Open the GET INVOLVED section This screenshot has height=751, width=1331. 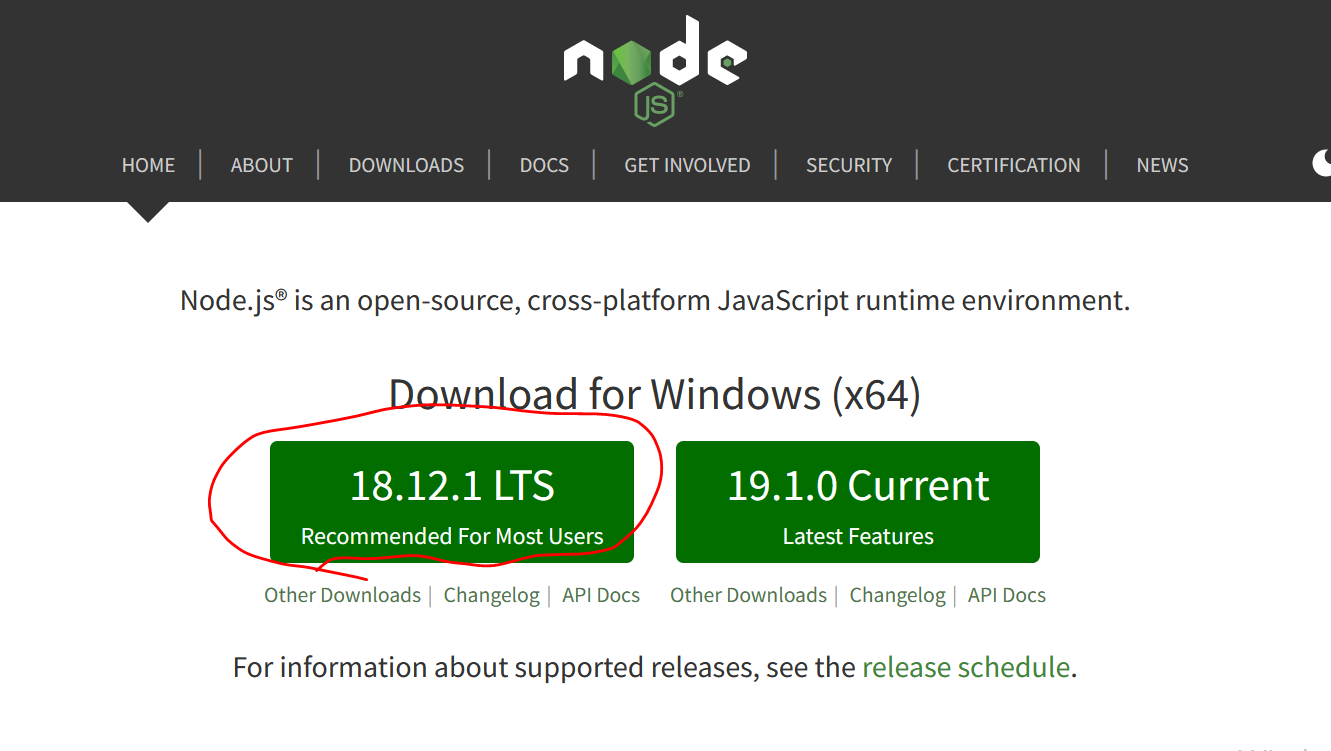pos(687,165)
